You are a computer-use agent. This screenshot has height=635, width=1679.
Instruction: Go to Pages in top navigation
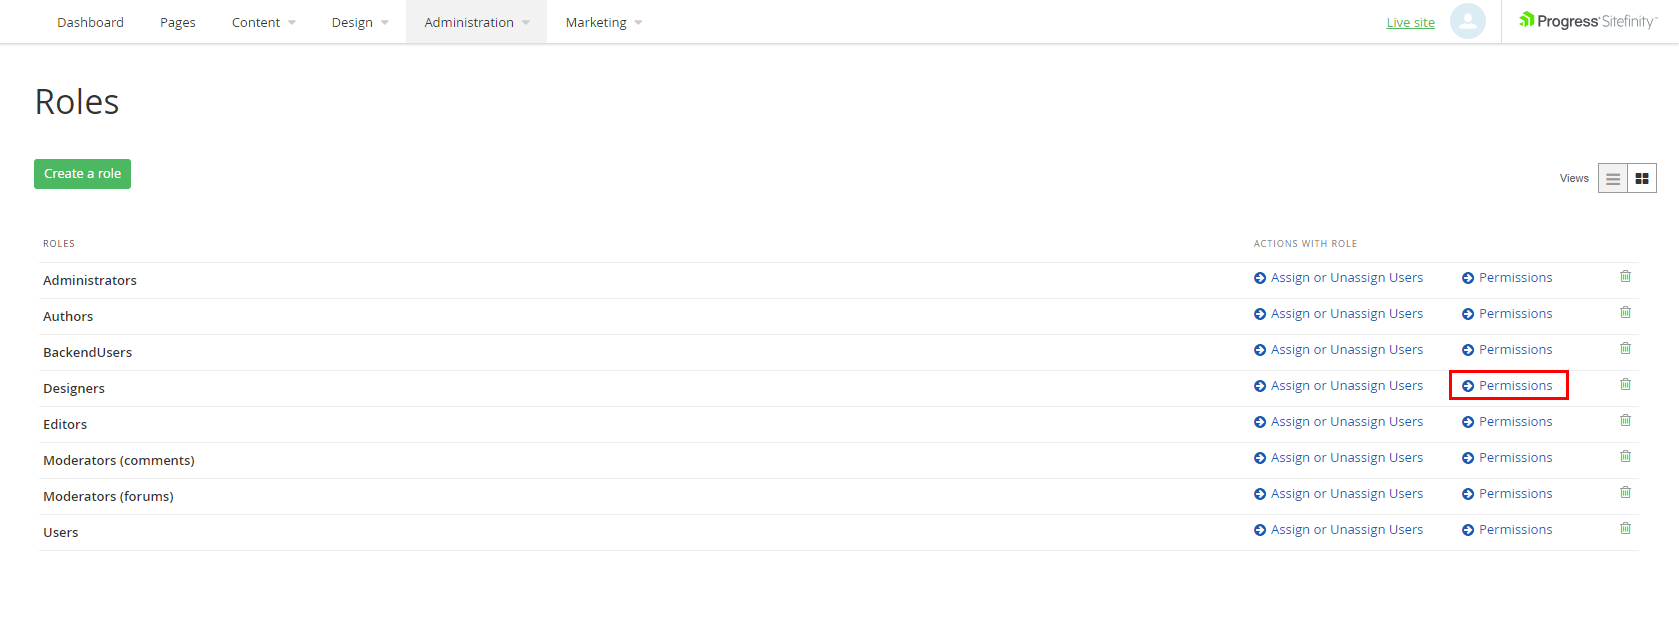(x=178, y=22)
